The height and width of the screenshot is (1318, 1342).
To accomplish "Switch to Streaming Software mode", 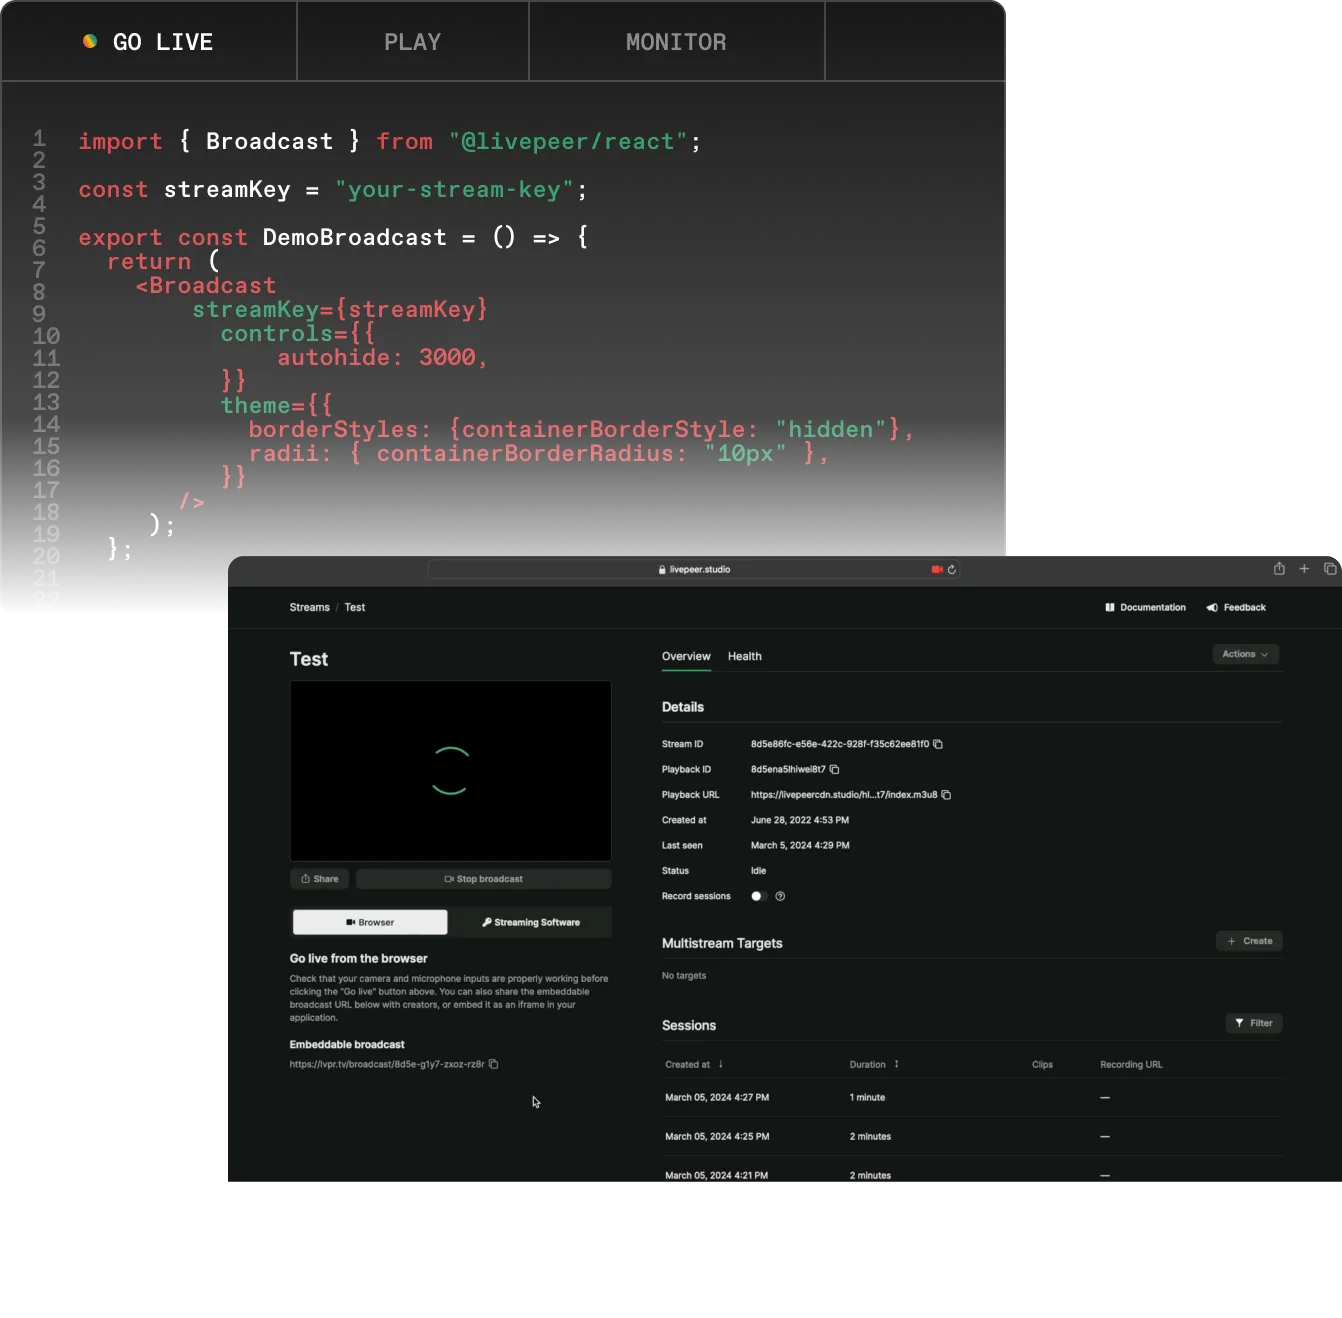I will [532, 922].
